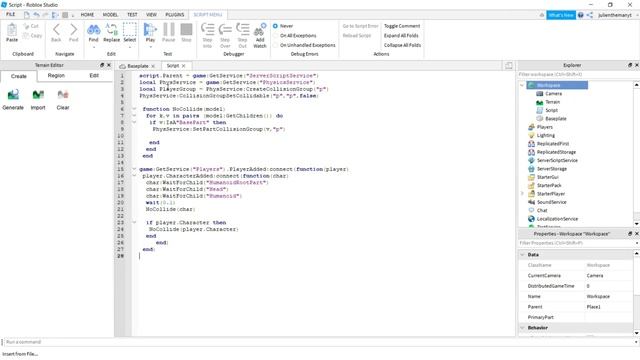Click the Toggle Comment action
The image size is (640, 360).
(x=402, y=26)
